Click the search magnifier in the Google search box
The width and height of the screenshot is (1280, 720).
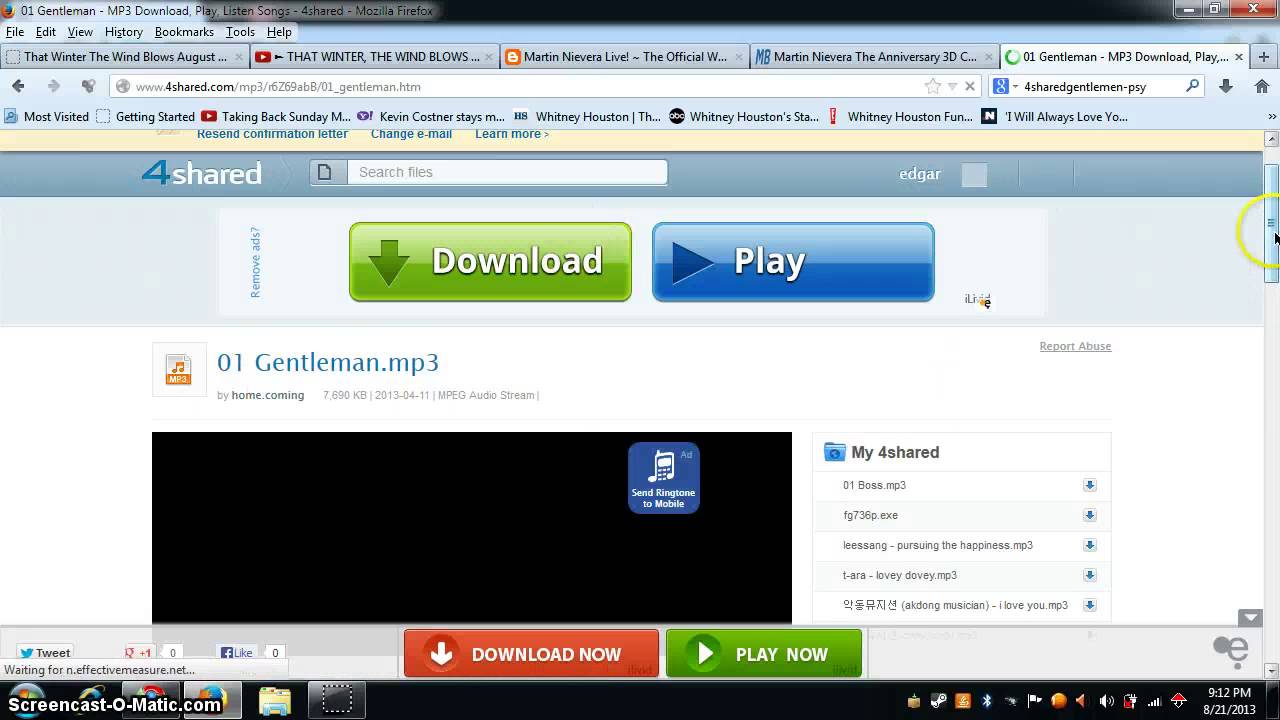pos(1192,87)
